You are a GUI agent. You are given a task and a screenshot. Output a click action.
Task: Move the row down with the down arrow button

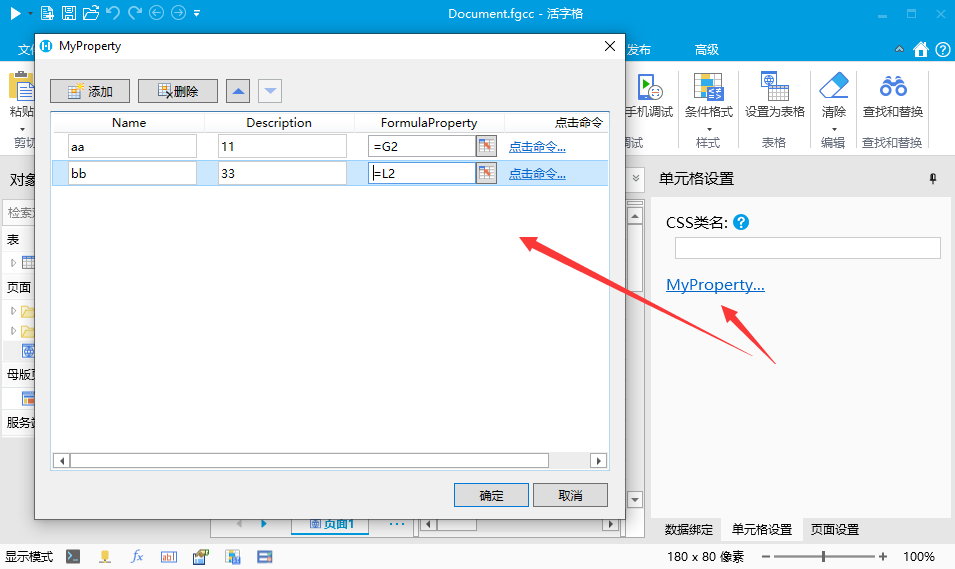click(x=270, y=91)
